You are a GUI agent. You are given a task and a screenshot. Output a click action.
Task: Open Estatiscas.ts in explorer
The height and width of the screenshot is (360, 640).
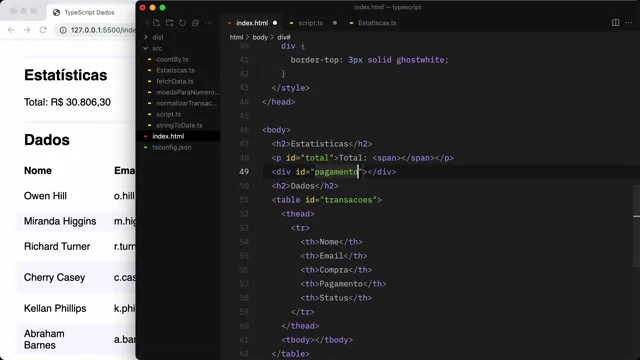(x=175, y=70)
